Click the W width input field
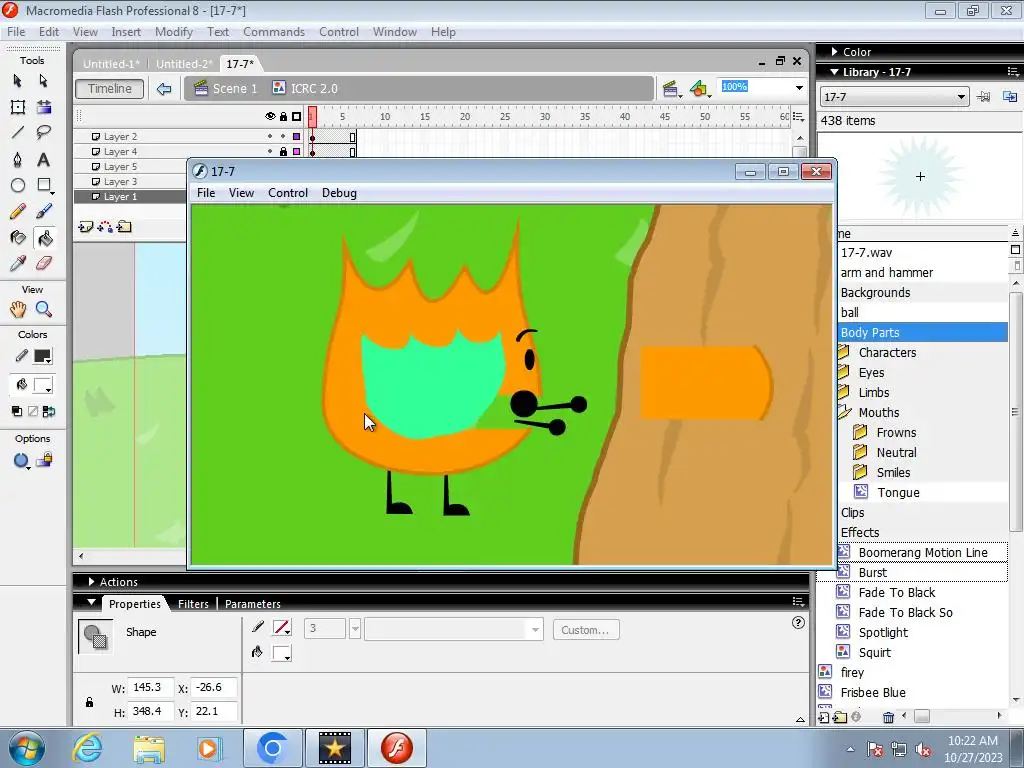The width and height of the screenshot is (1024, 768). 150,687
